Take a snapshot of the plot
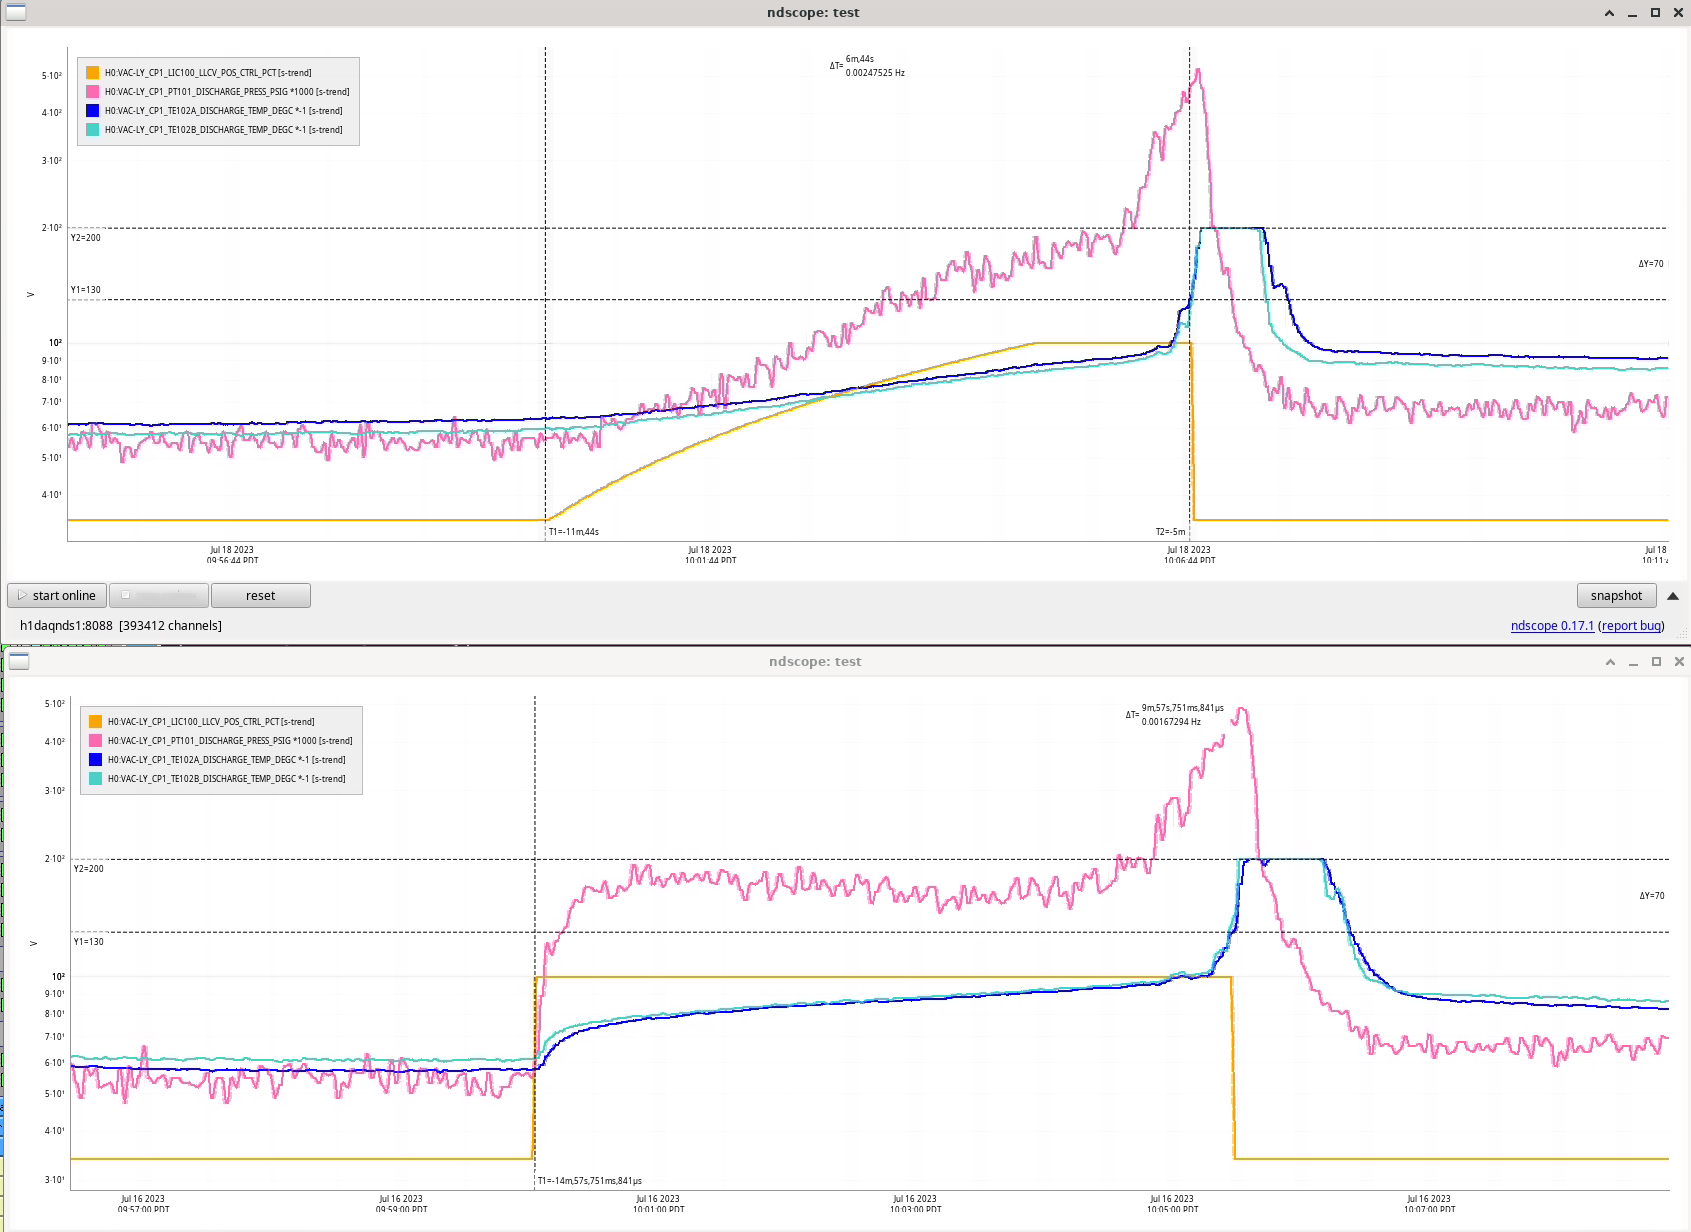Viewport: 1691px width, 1232px height. pos(1616,596)
